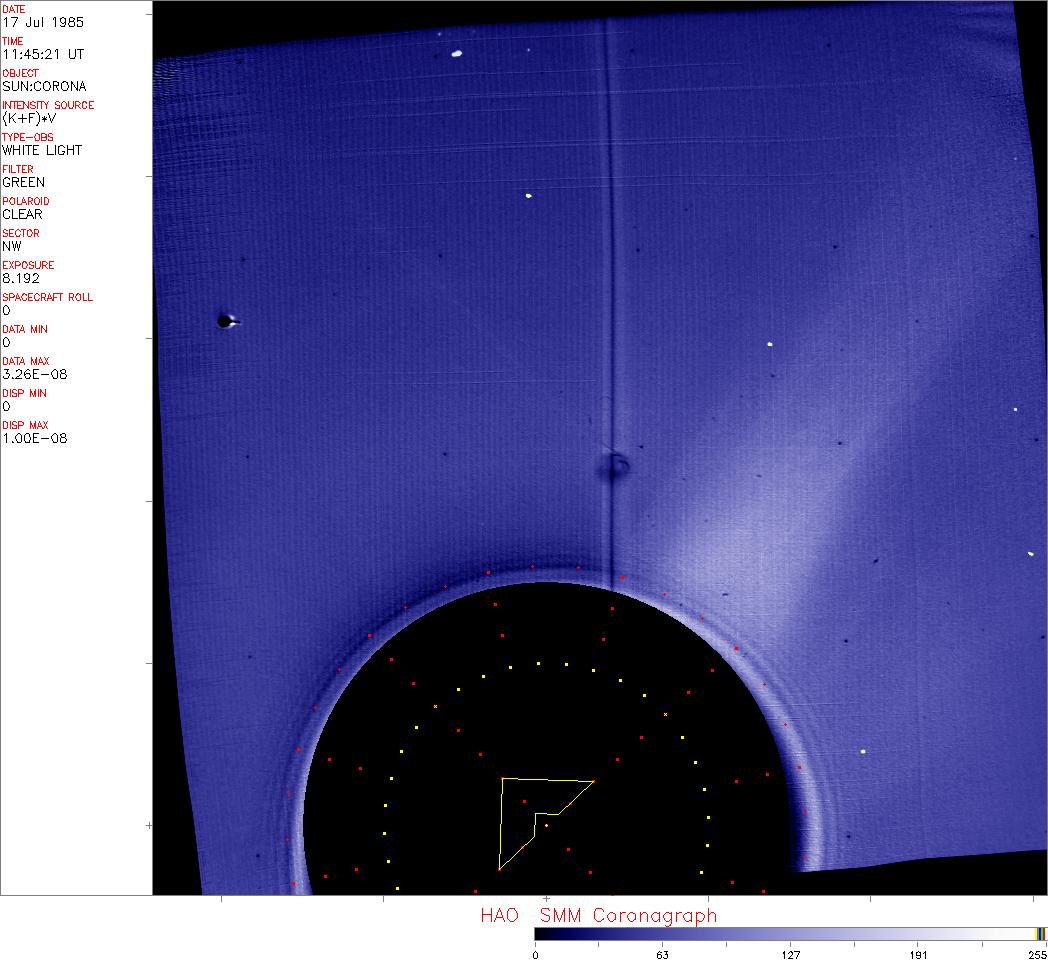Click the dark vertical line in the image
The height and width of the screenshot is (960, 1048).
point(607,250)
